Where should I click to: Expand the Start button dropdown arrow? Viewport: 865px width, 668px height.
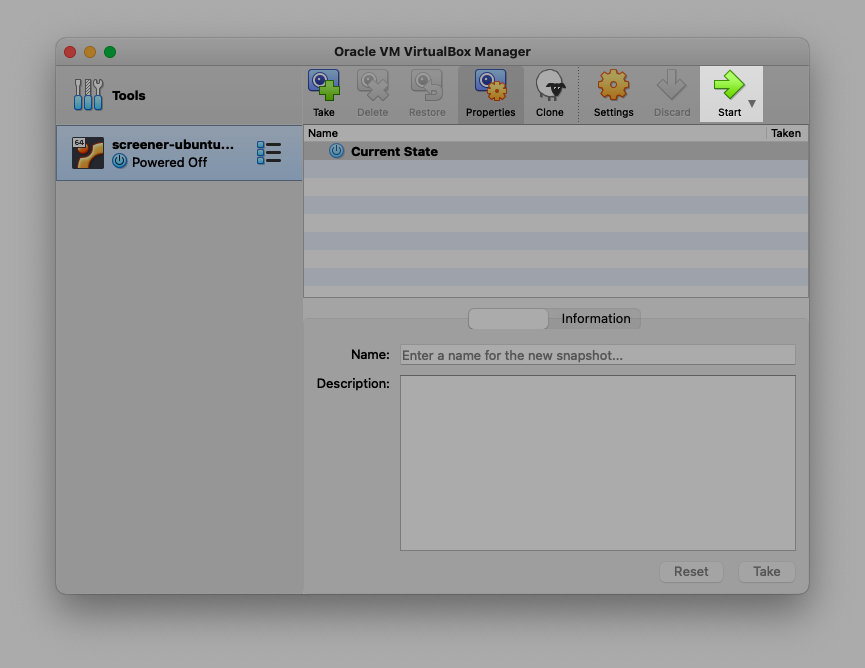[752, 103]
